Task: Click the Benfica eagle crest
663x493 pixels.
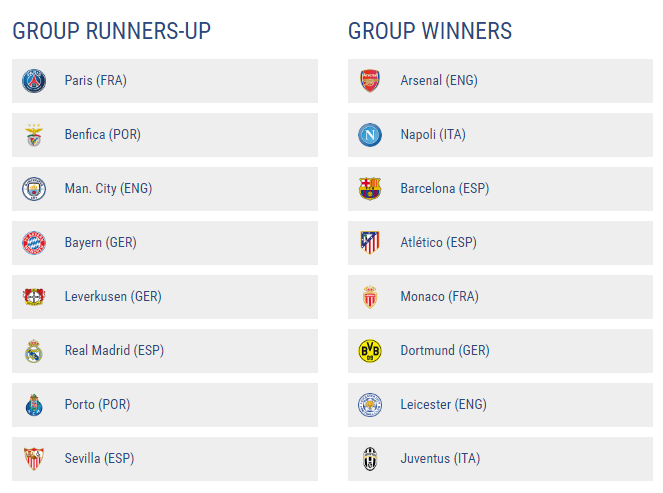Action: coord(34,135)
